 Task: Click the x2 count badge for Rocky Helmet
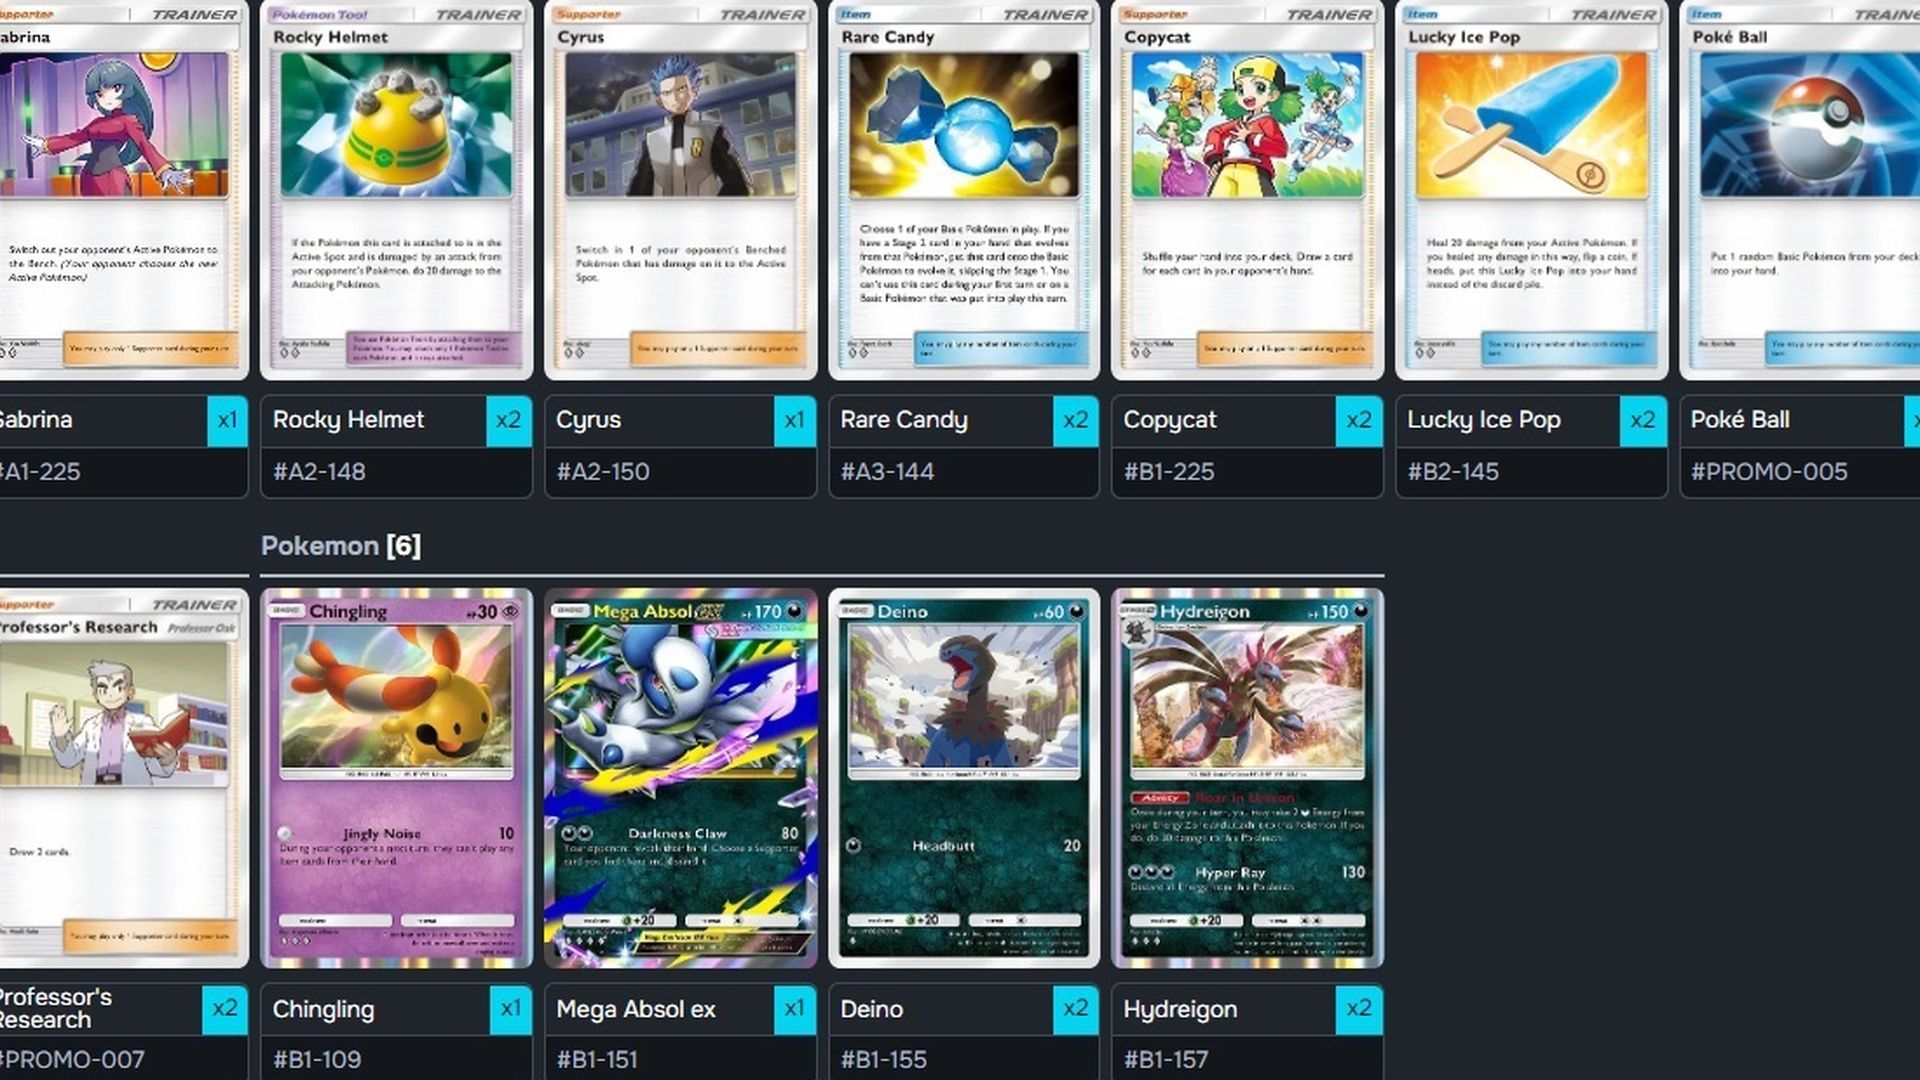point(509,420)
